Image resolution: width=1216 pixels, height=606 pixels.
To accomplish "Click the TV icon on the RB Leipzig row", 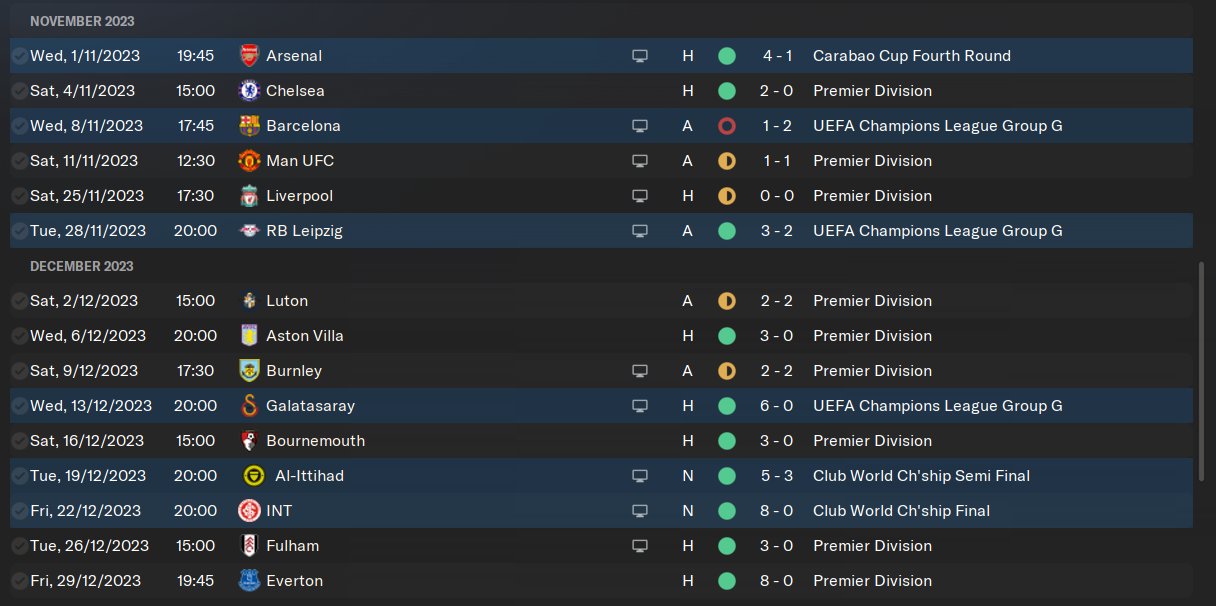I will click(640, 231).
